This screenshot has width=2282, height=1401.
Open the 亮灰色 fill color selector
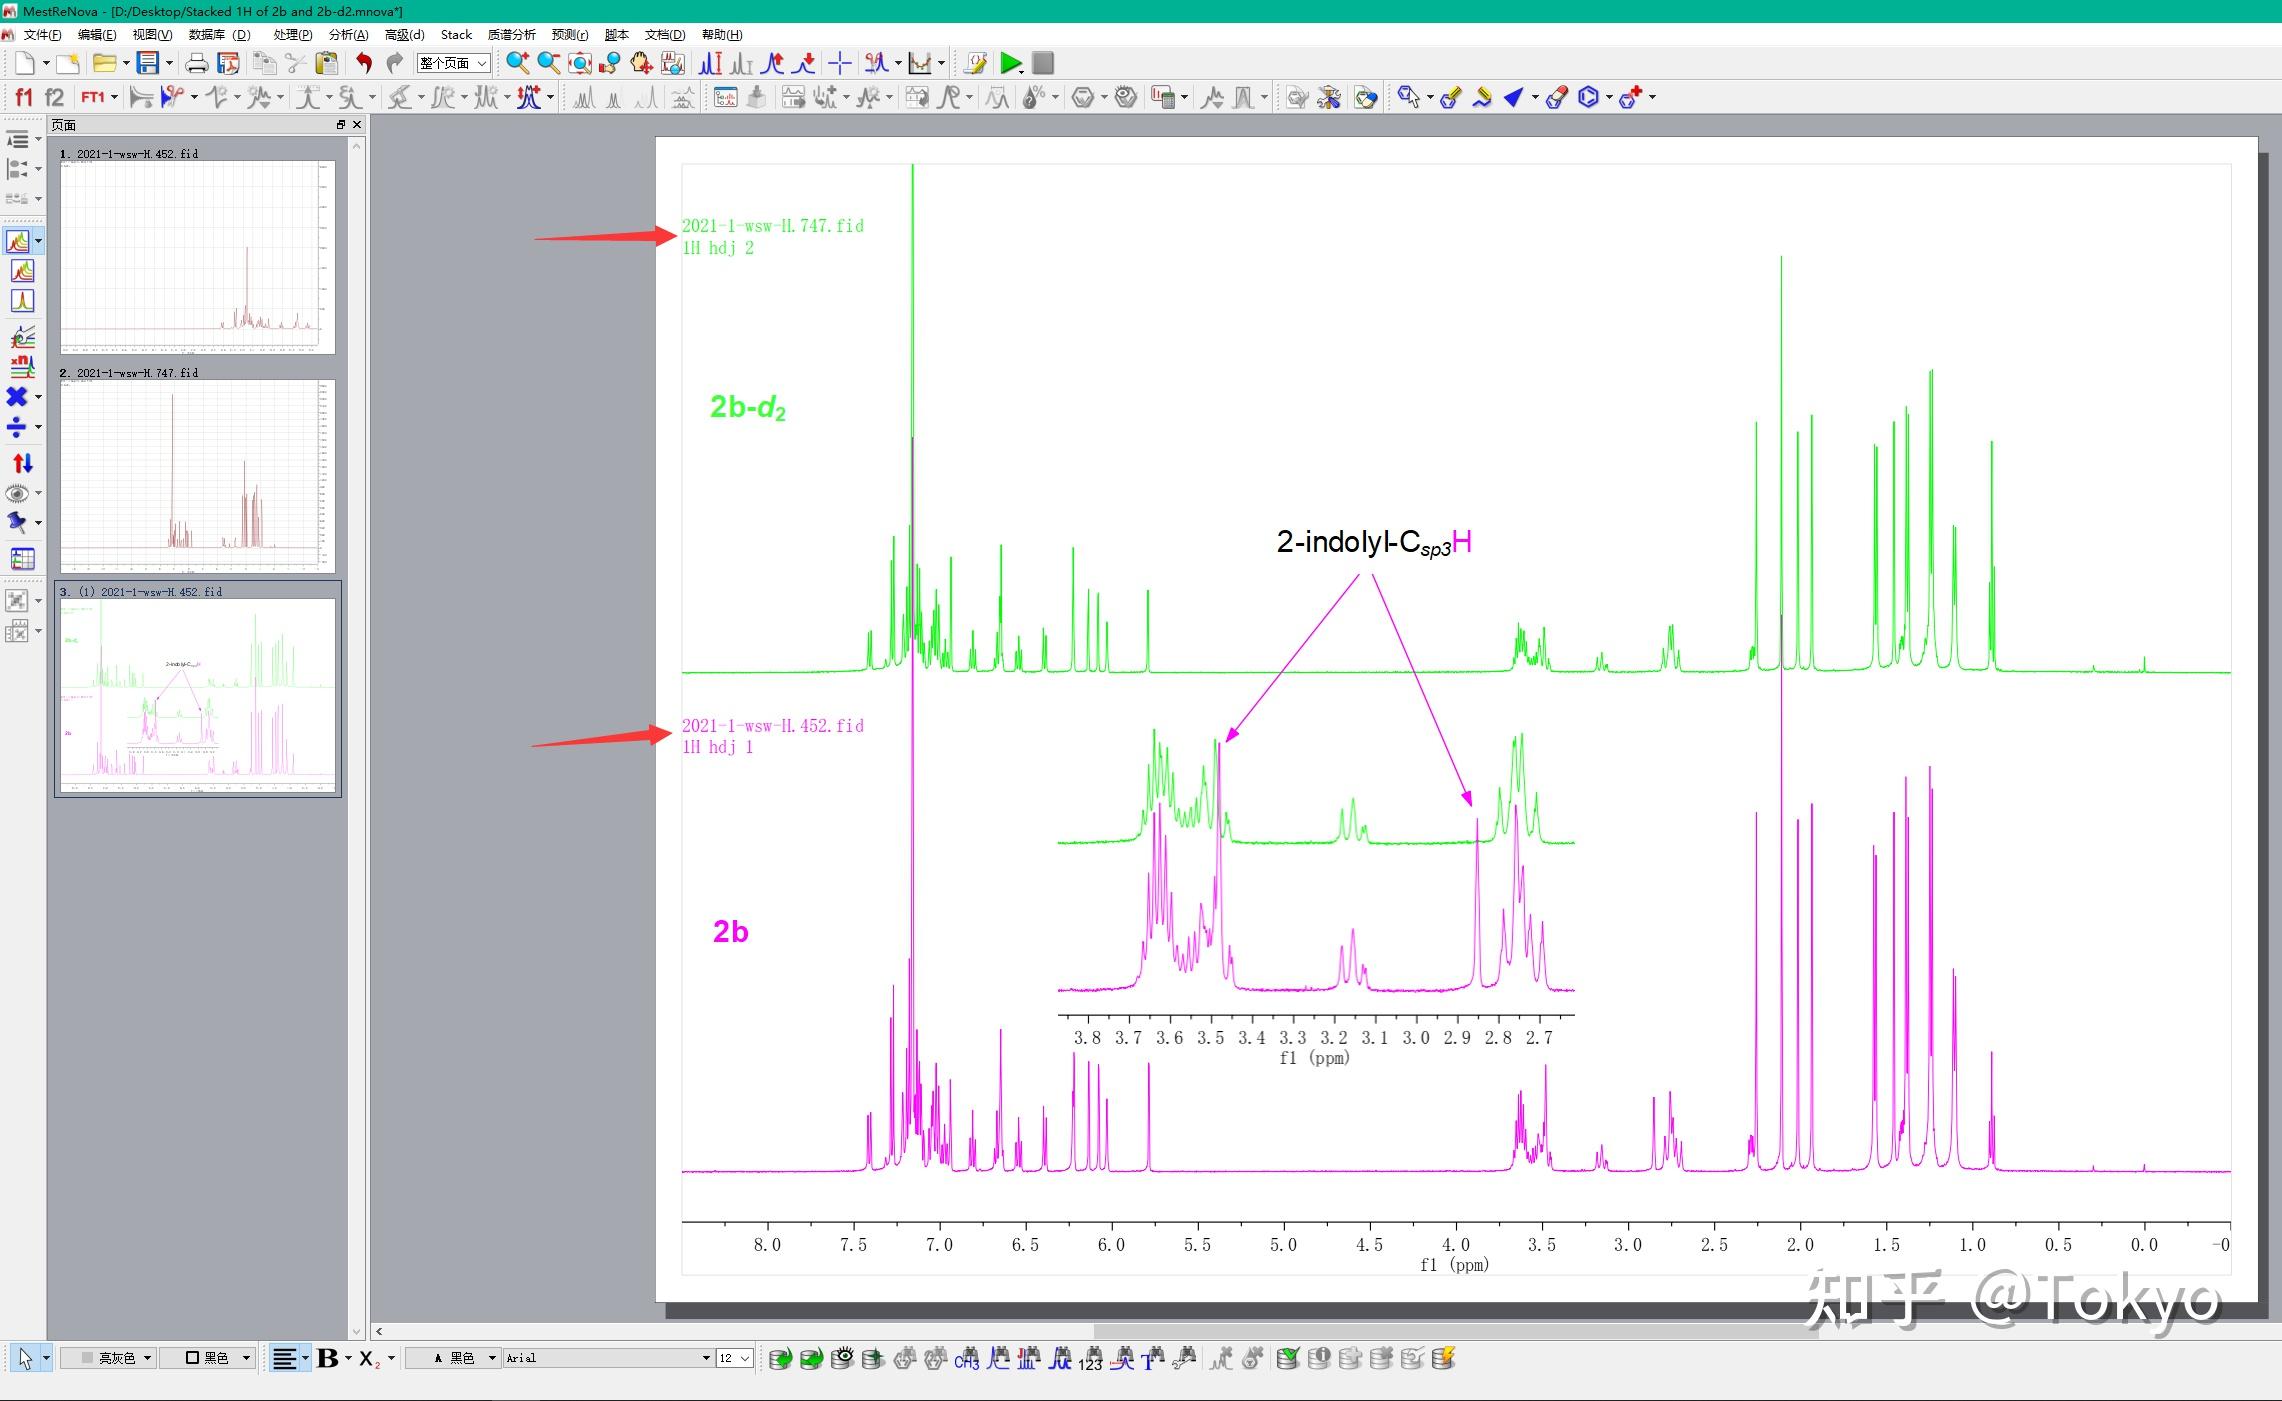click(x=108, y=1358)
